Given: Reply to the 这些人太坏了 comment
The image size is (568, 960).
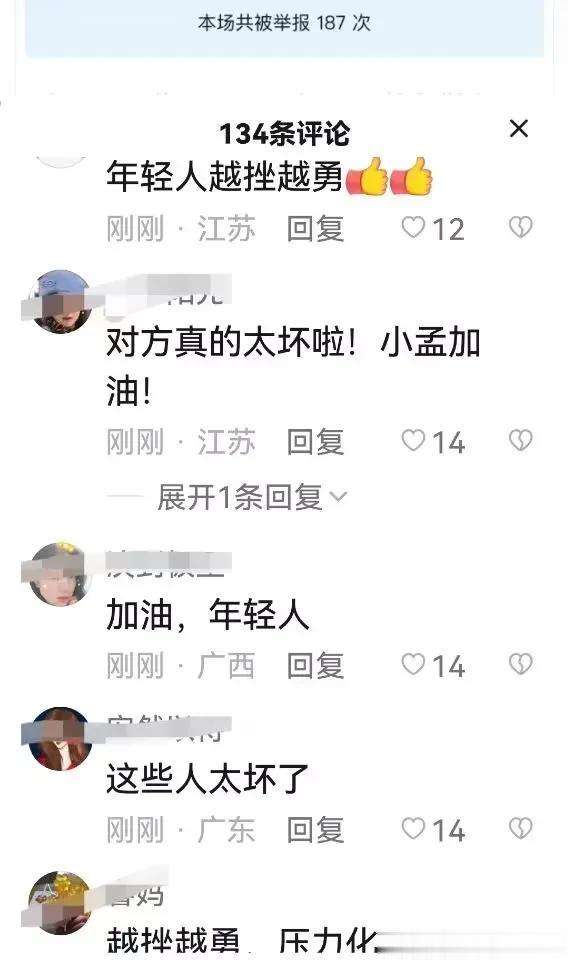Looking at the screenshot, I should [x=315, y=830].
